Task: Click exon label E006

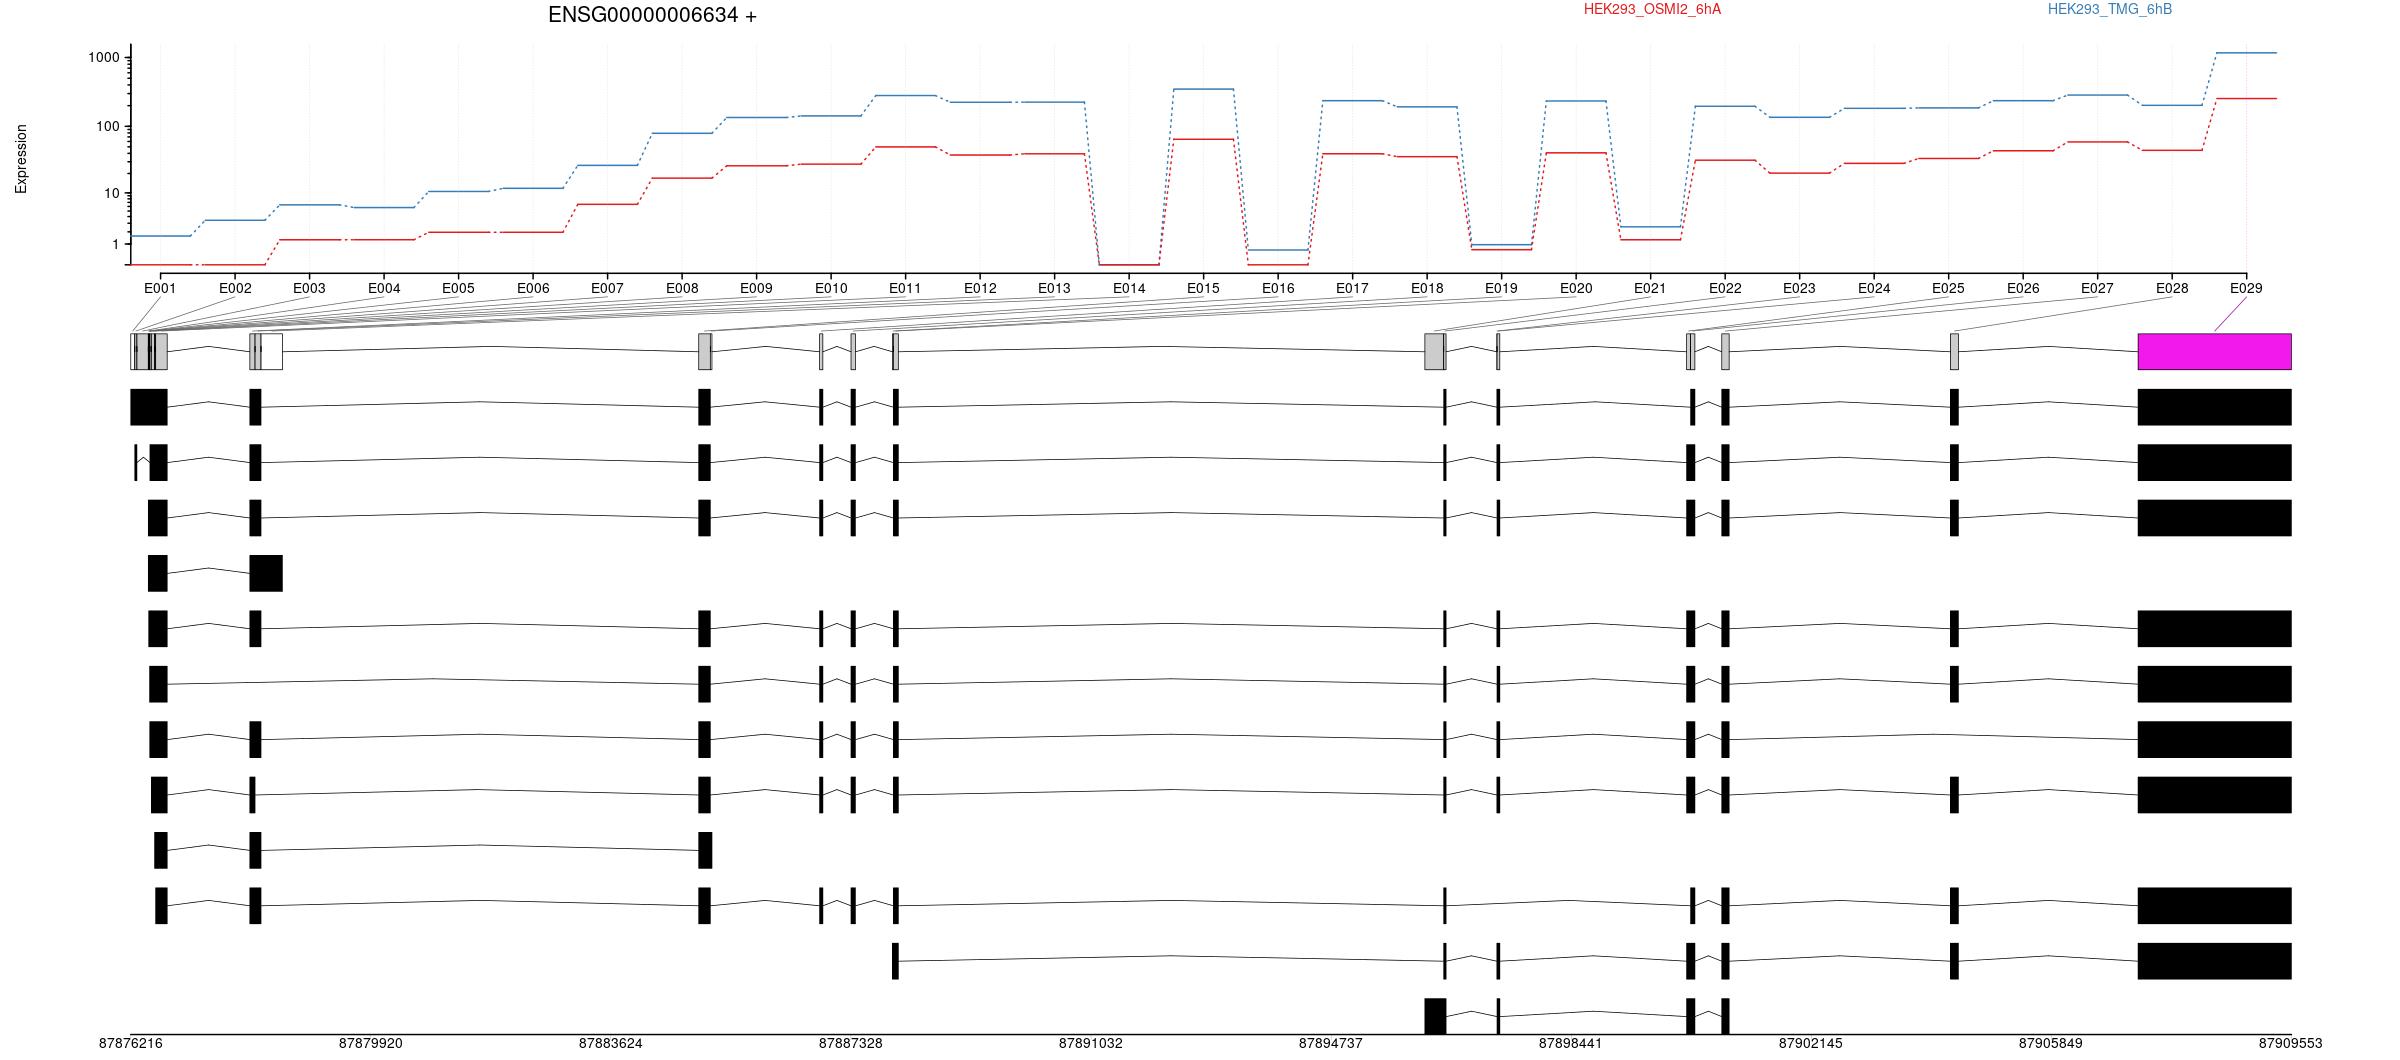Action: [x=533, y=288]
